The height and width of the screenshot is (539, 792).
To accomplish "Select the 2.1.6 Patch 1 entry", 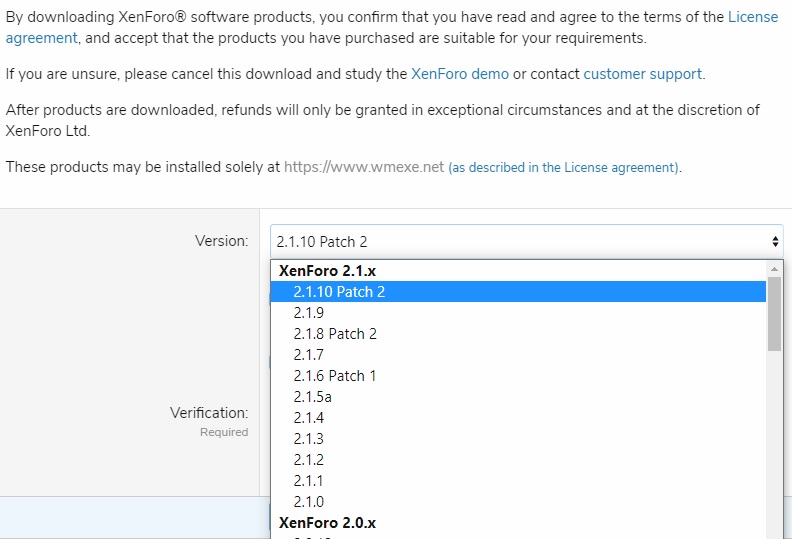I will coord(518,376).
